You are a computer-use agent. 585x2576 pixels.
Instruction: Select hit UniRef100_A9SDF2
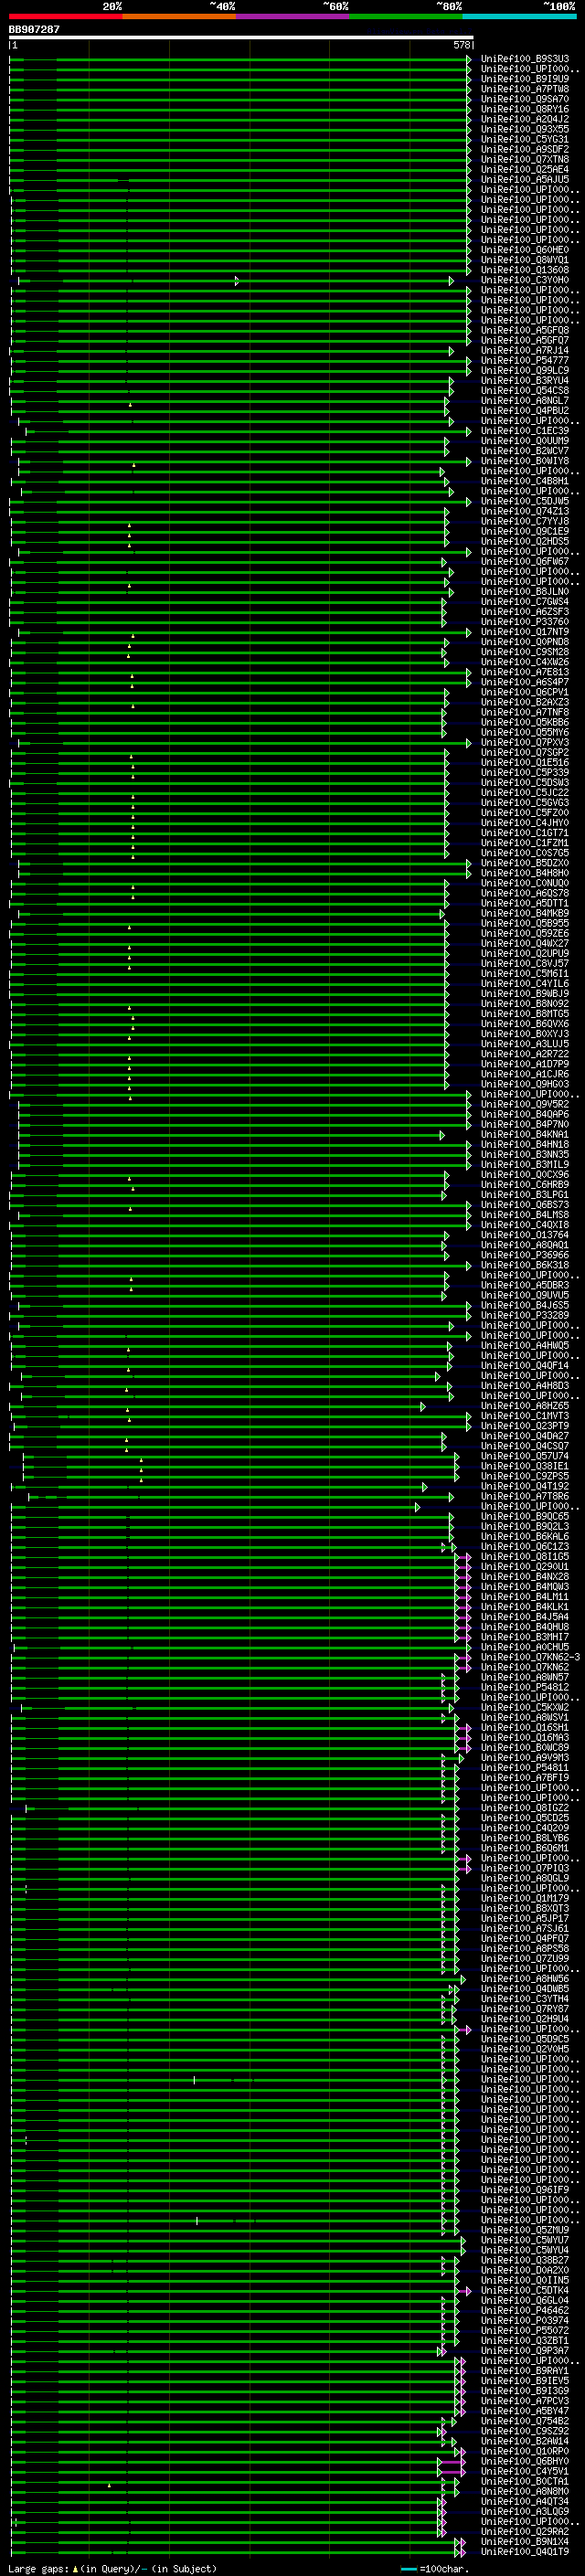coord(525,149)
